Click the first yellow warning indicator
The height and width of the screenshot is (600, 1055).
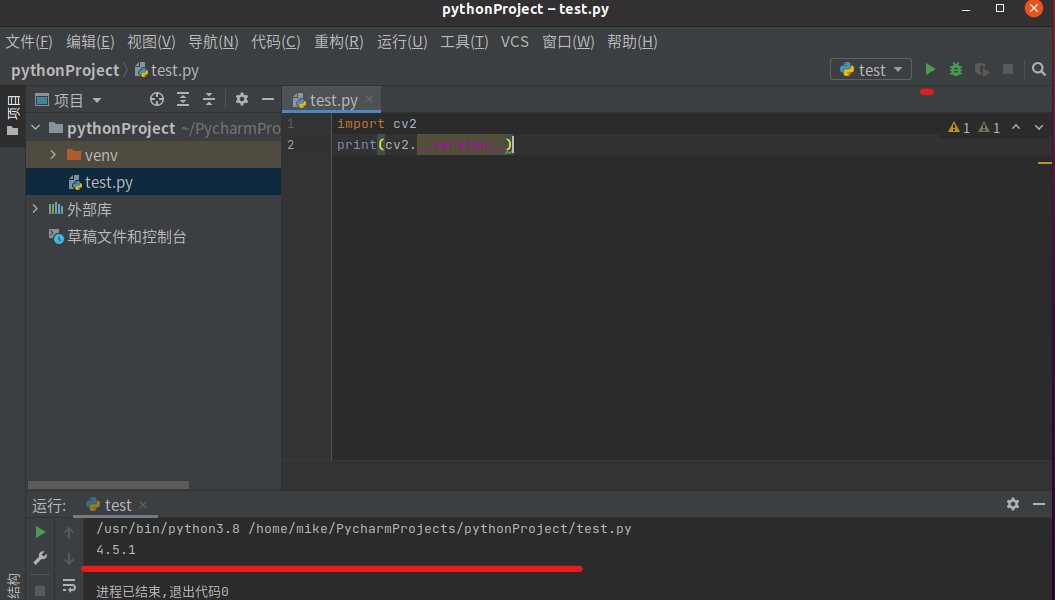959,127
